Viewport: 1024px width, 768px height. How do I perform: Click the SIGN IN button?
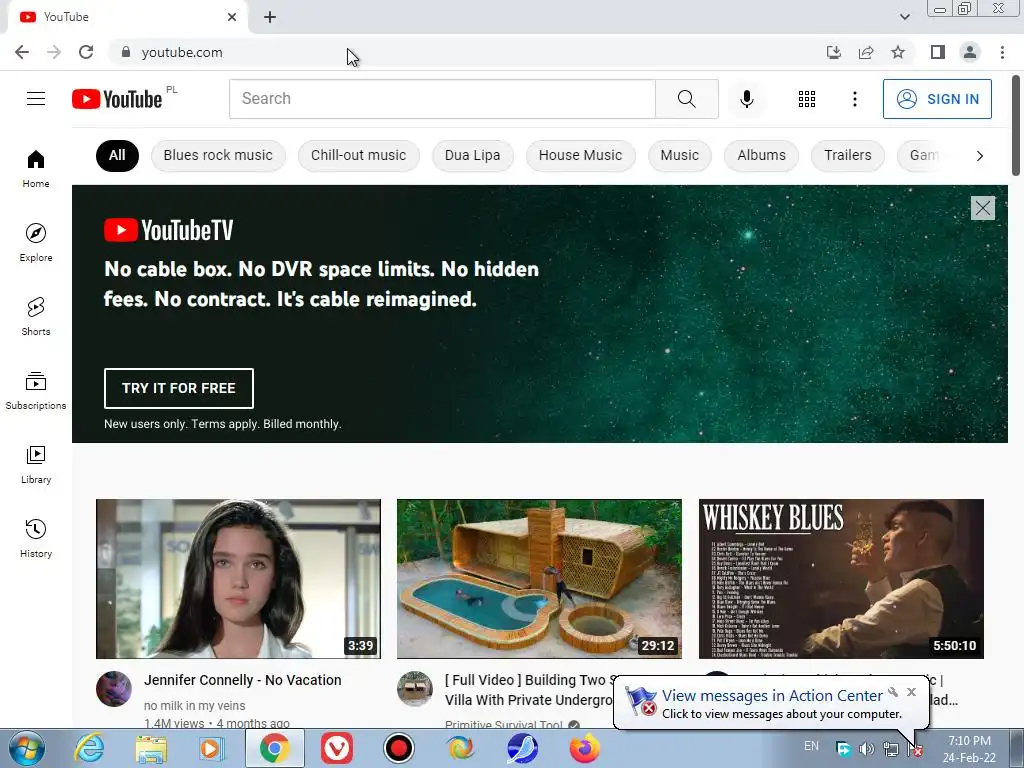937,99
